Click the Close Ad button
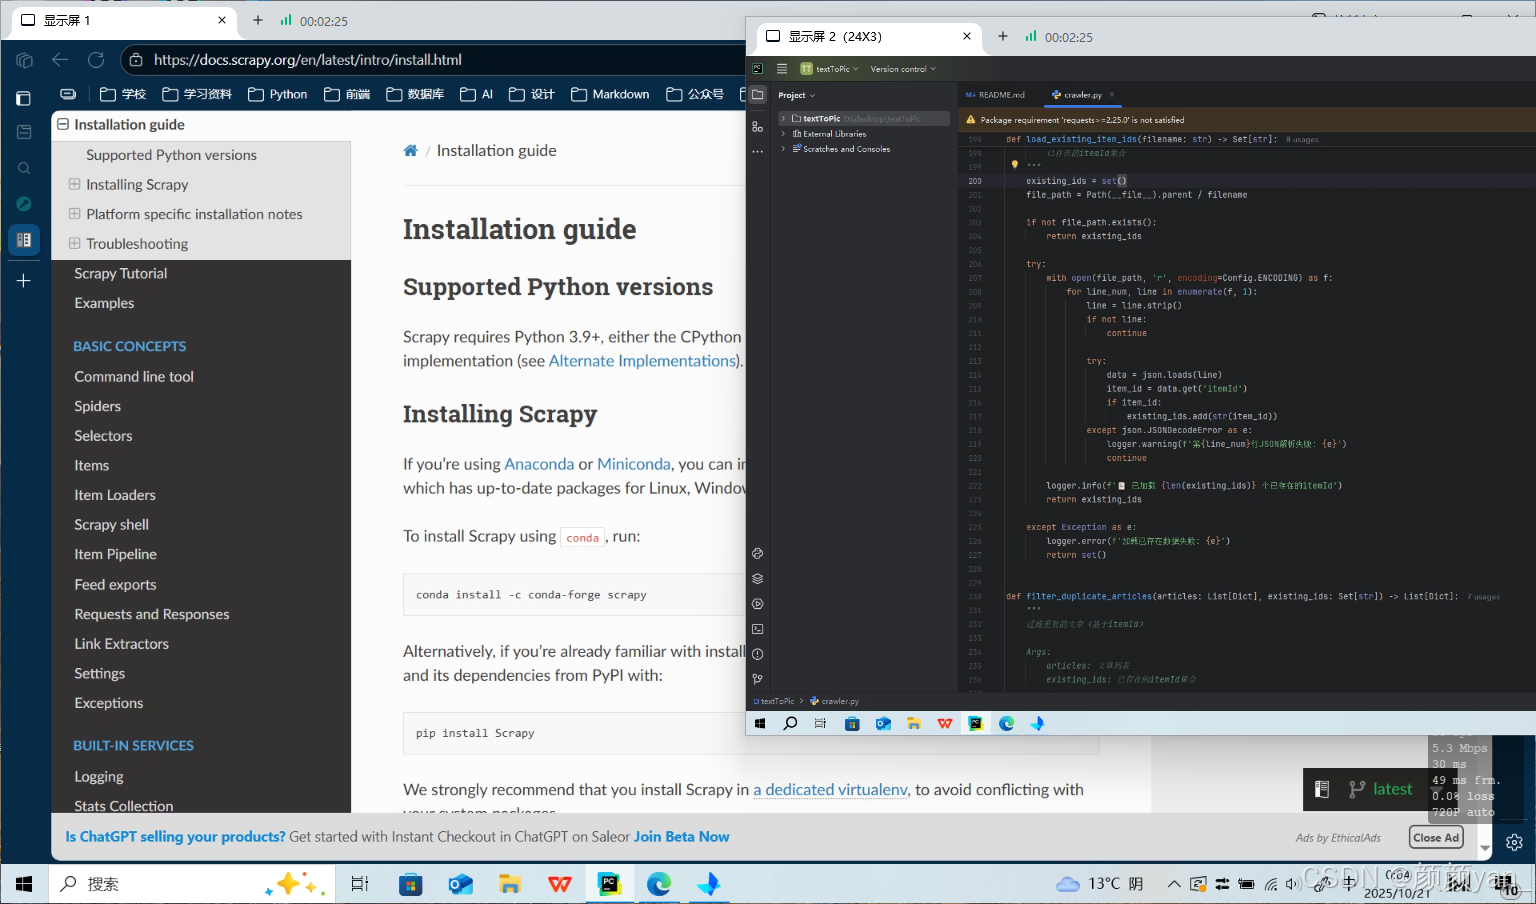The image size is (1536, 904). (x=1436, y=837)
